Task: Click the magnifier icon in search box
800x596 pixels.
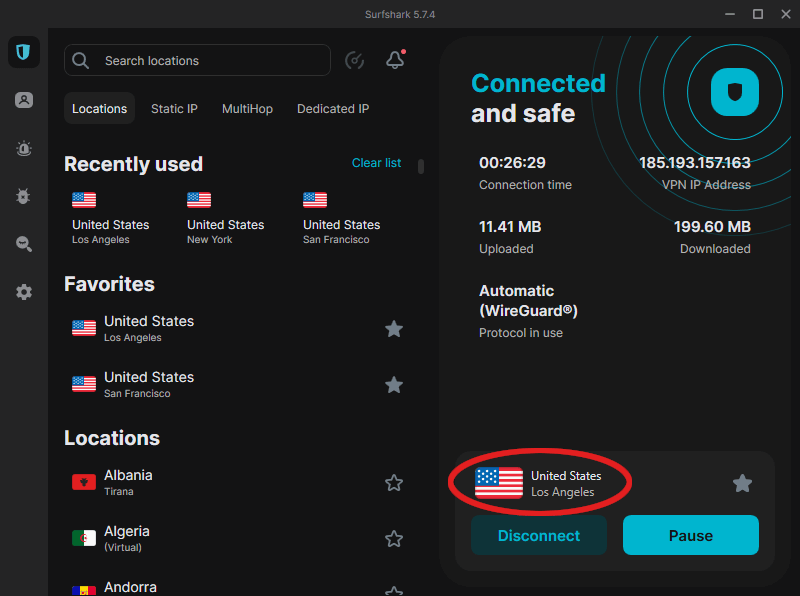Action: [x=81, y=61]
